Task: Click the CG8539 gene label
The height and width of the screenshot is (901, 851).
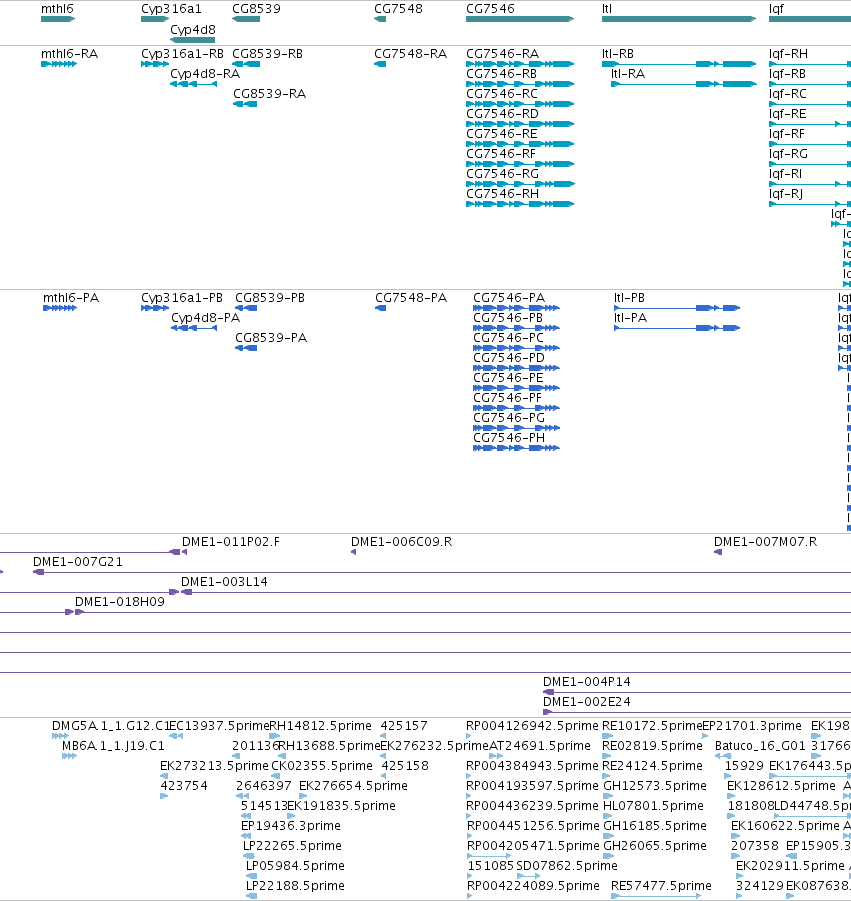Action: coord(256,9)
